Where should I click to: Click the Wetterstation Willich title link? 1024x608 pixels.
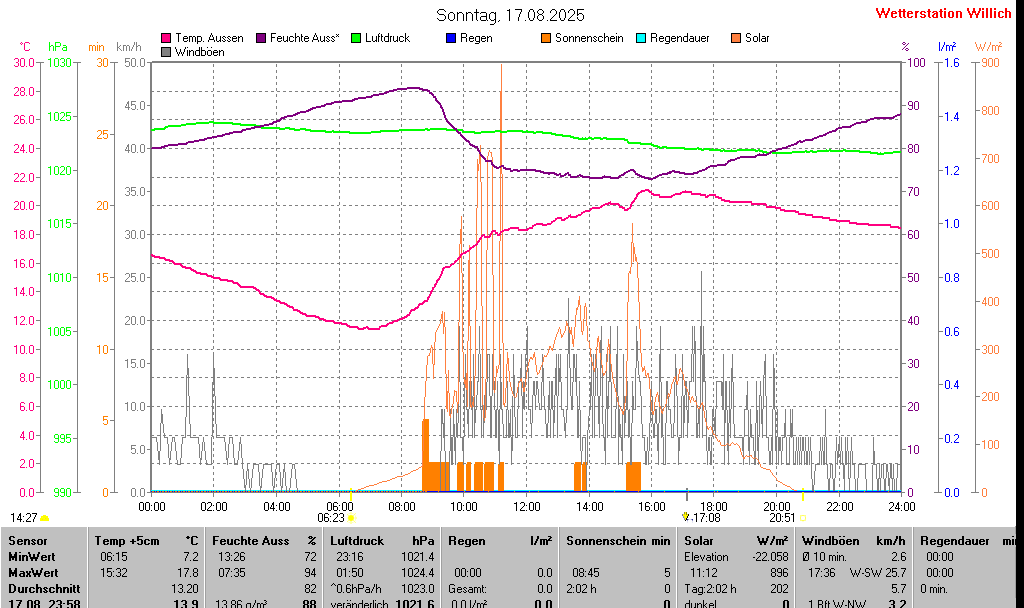(943, 13)
